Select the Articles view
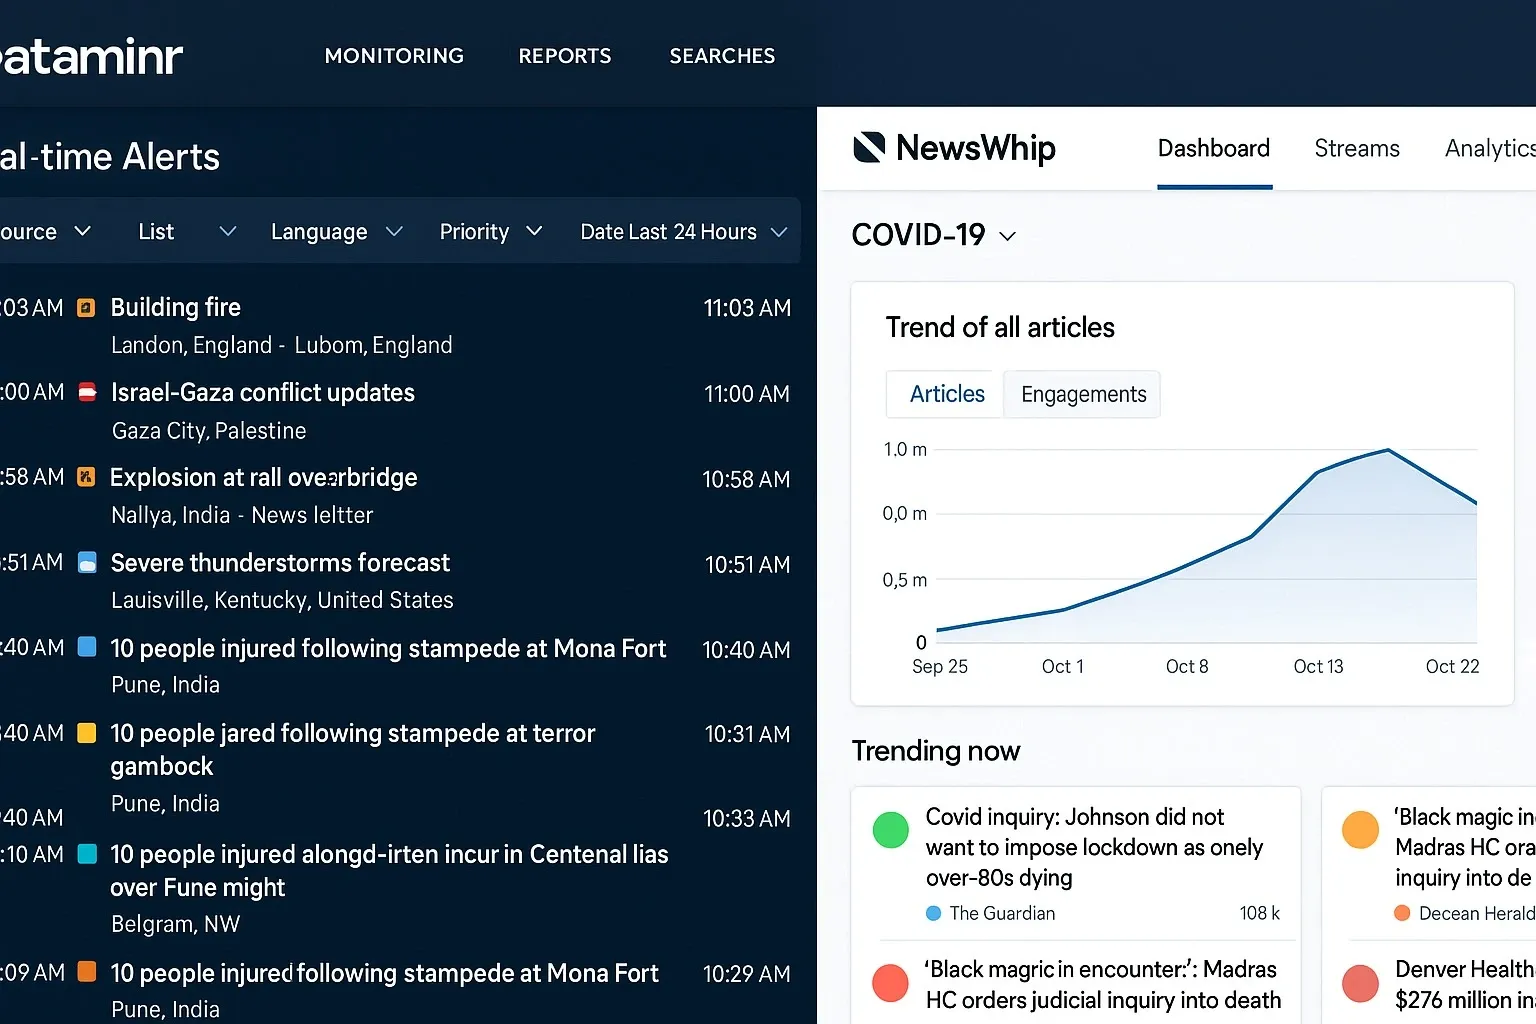 [943, 394]
